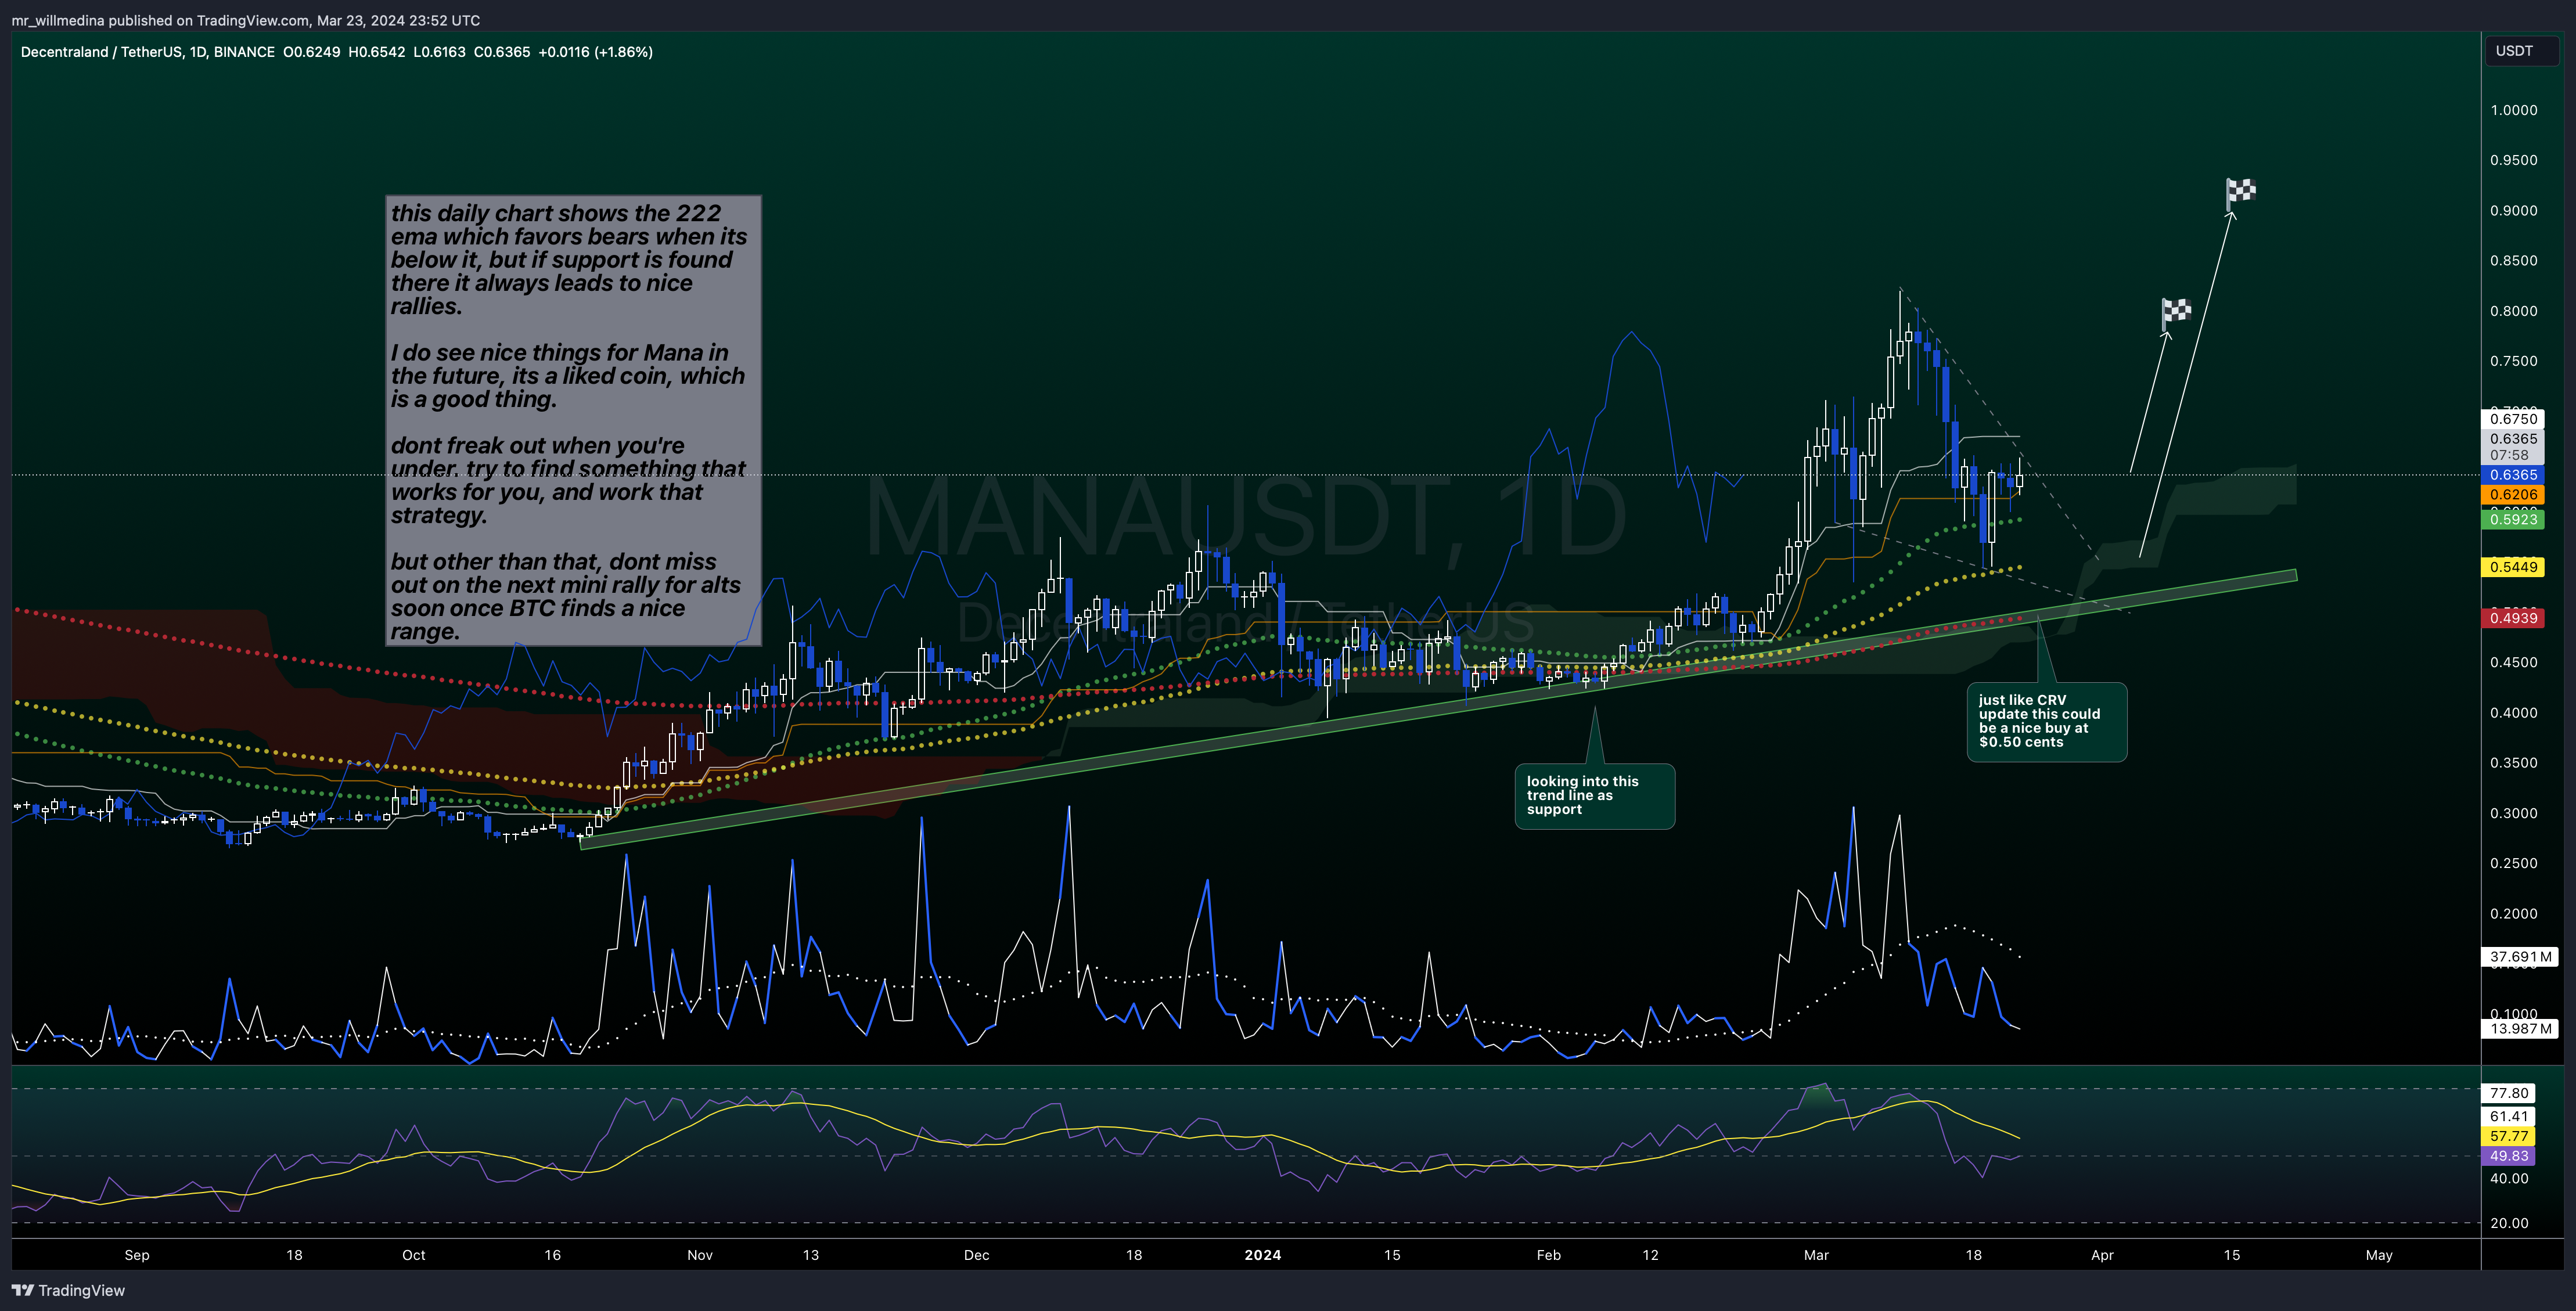Image resolution: width=2576 pixels, height=1311 pixels.
Task: Click the 0.8500 price axis label
Action: pos(2513,261)
